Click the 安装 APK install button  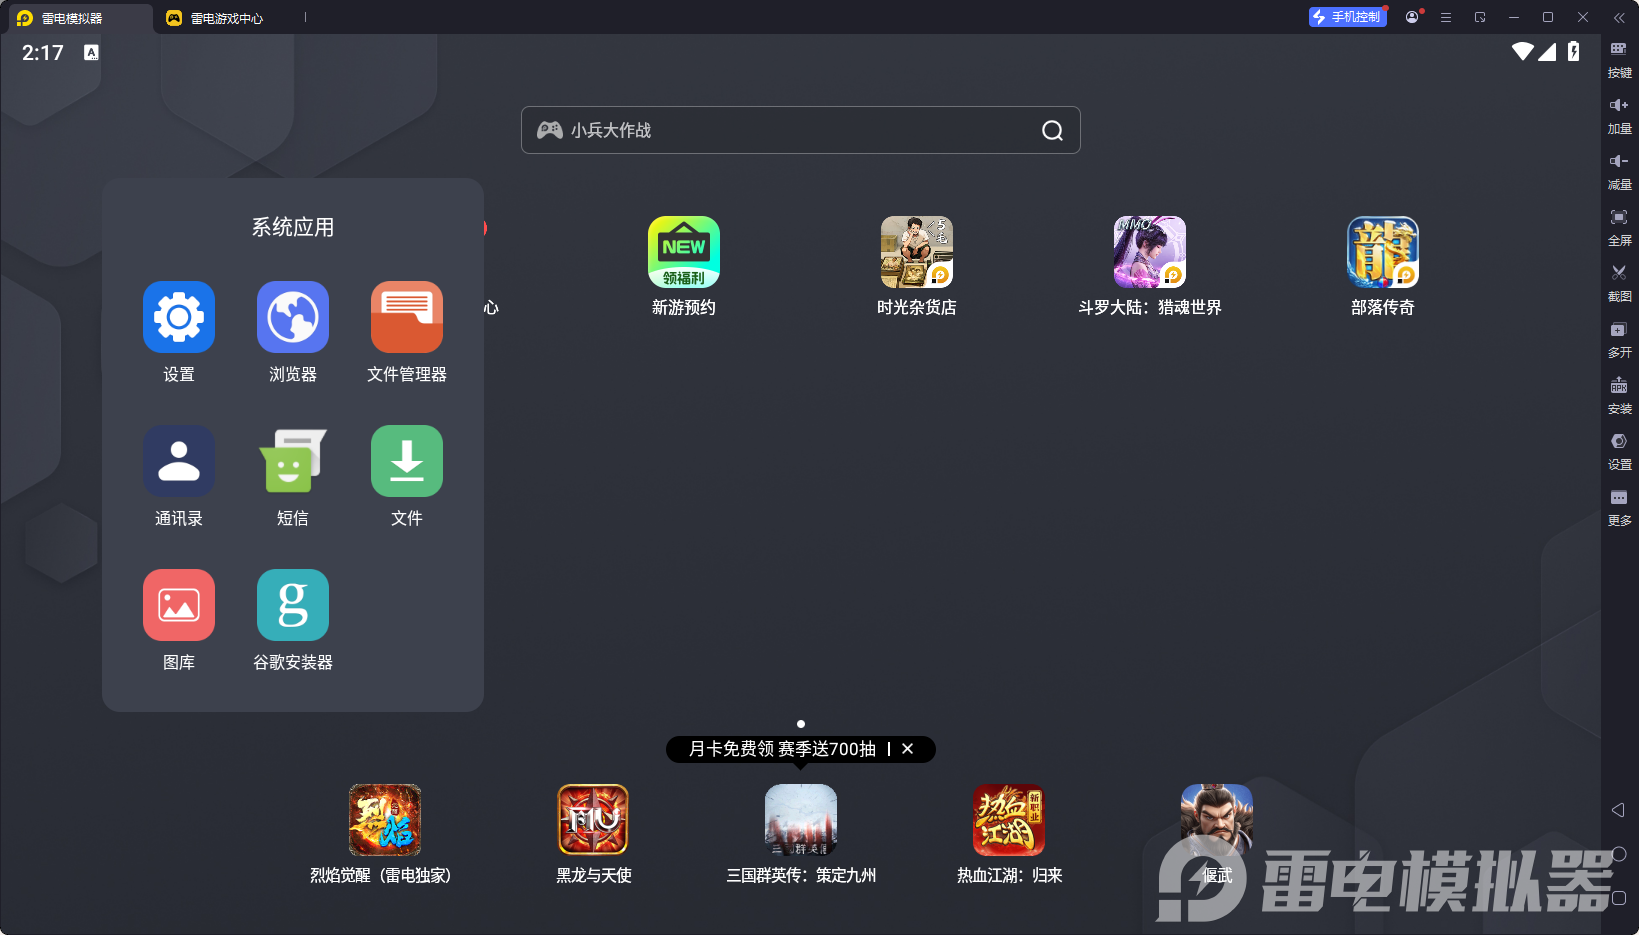pos(1619,396)
